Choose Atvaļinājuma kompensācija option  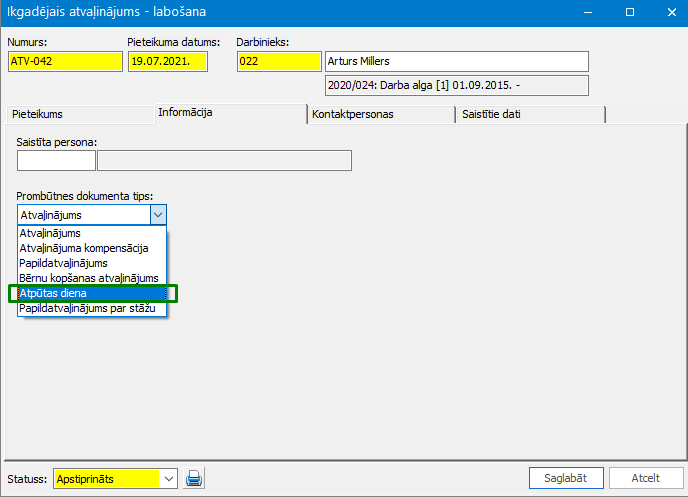(92, 248)
